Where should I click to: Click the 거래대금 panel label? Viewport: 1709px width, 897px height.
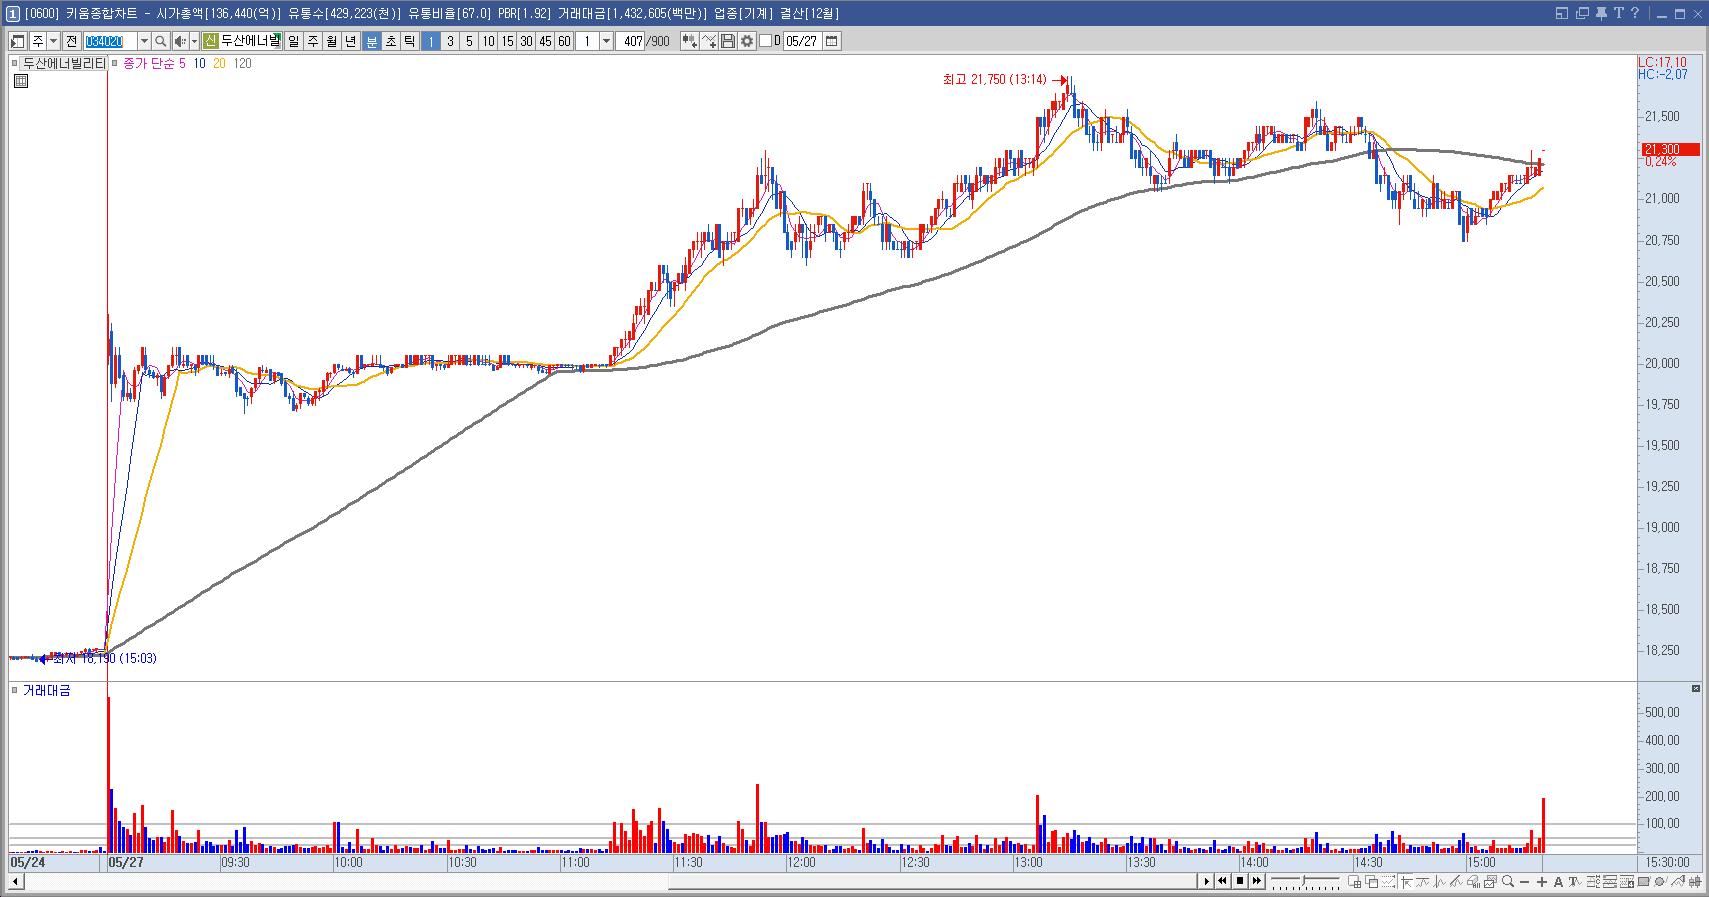click(x=47, y=690)
